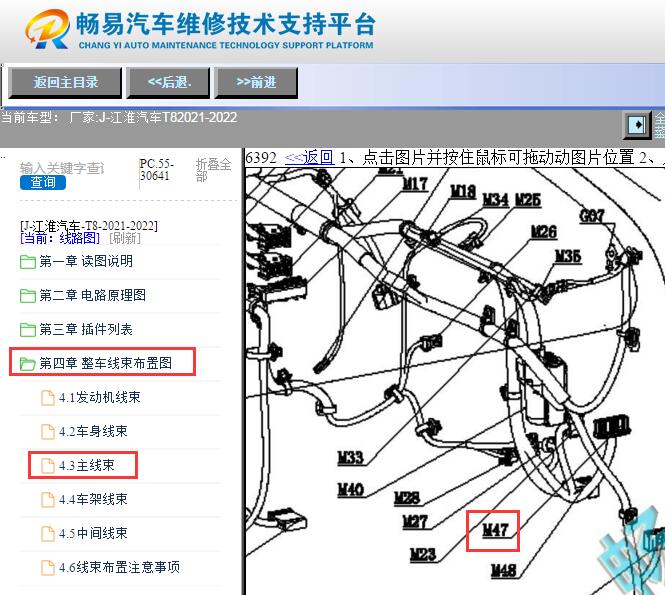
Task: Click the M33 connector label in diagram
Action: 351,458
